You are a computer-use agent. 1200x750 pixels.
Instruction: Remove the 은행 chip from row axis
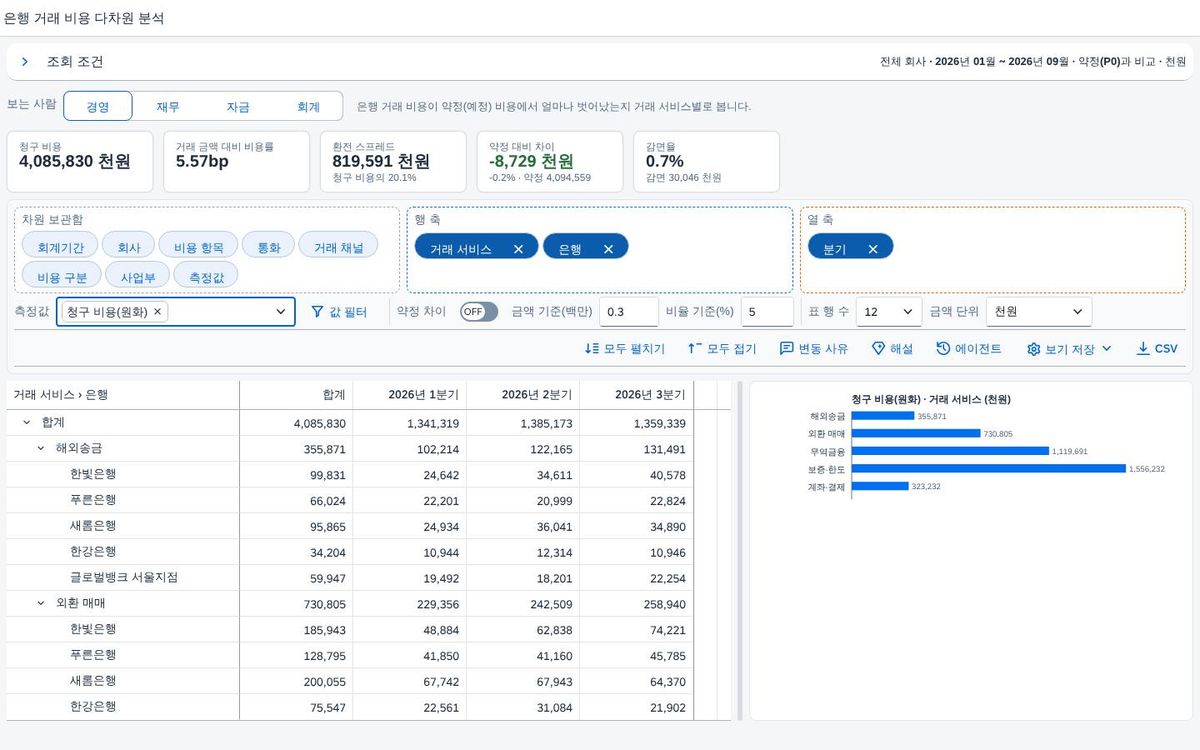[608, 250]
